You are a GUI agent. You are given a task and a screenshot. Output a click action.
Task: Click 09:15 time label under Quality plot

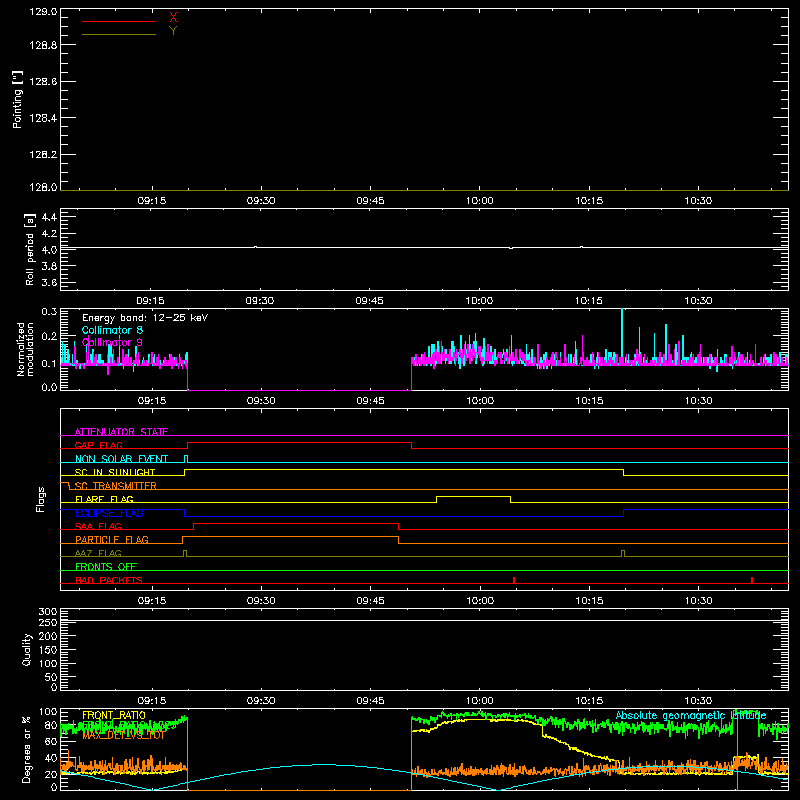(x=152, y=701)
